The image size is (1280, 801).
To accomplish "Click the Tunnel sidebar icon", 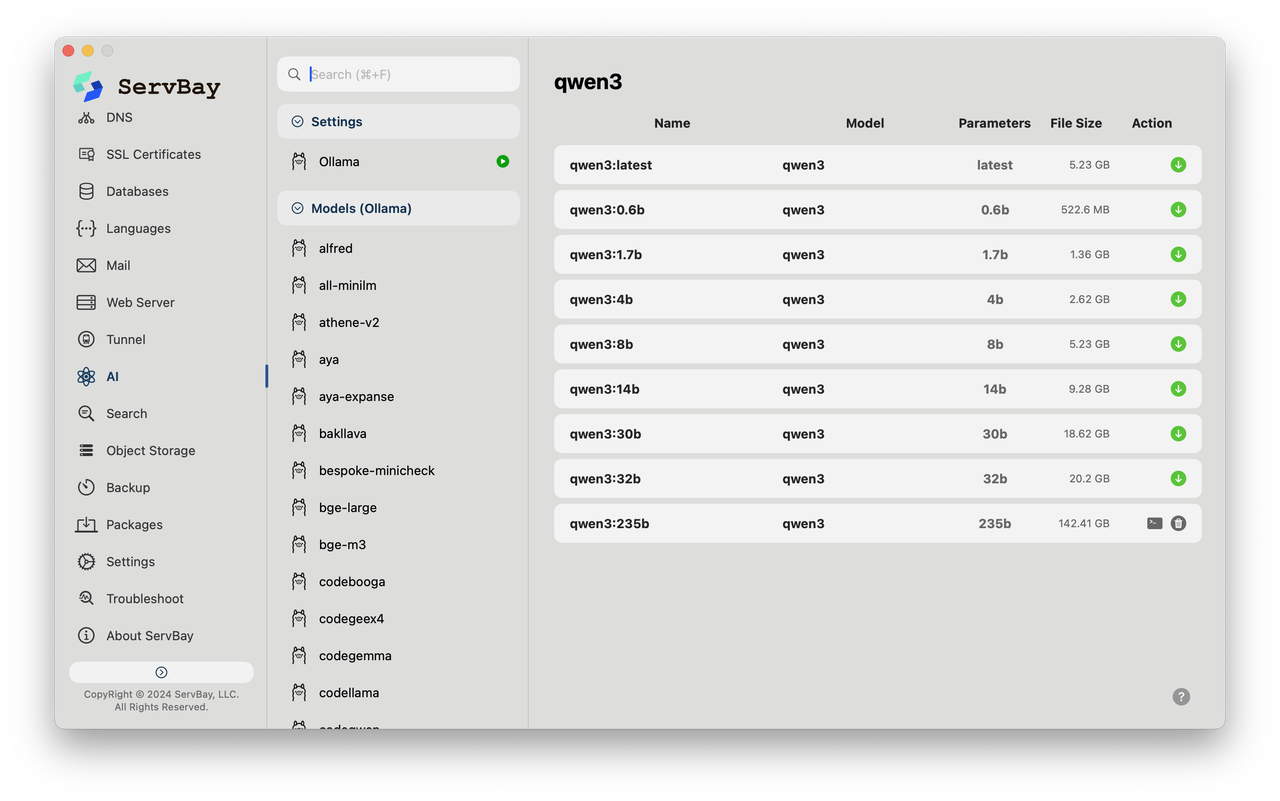I will coord(86,339).
